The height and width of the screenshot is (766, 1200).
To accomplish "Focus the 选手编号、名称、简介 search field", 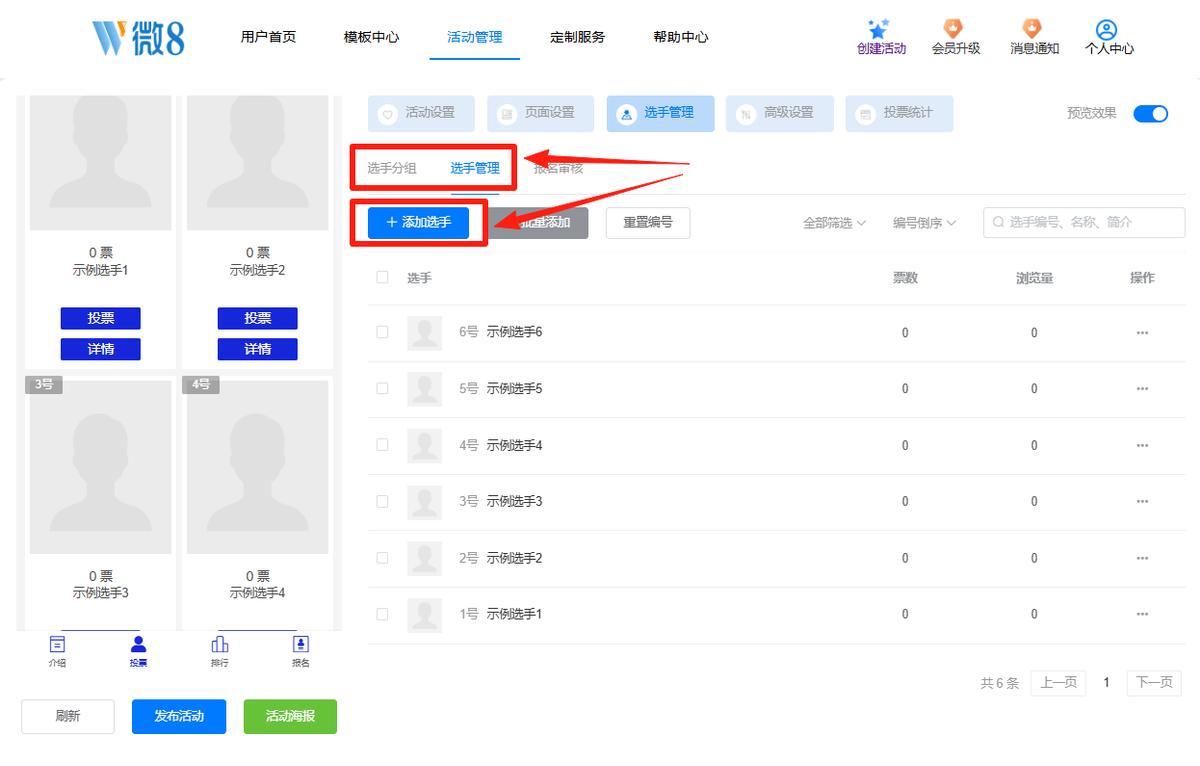I will (x=1084, y=222).
